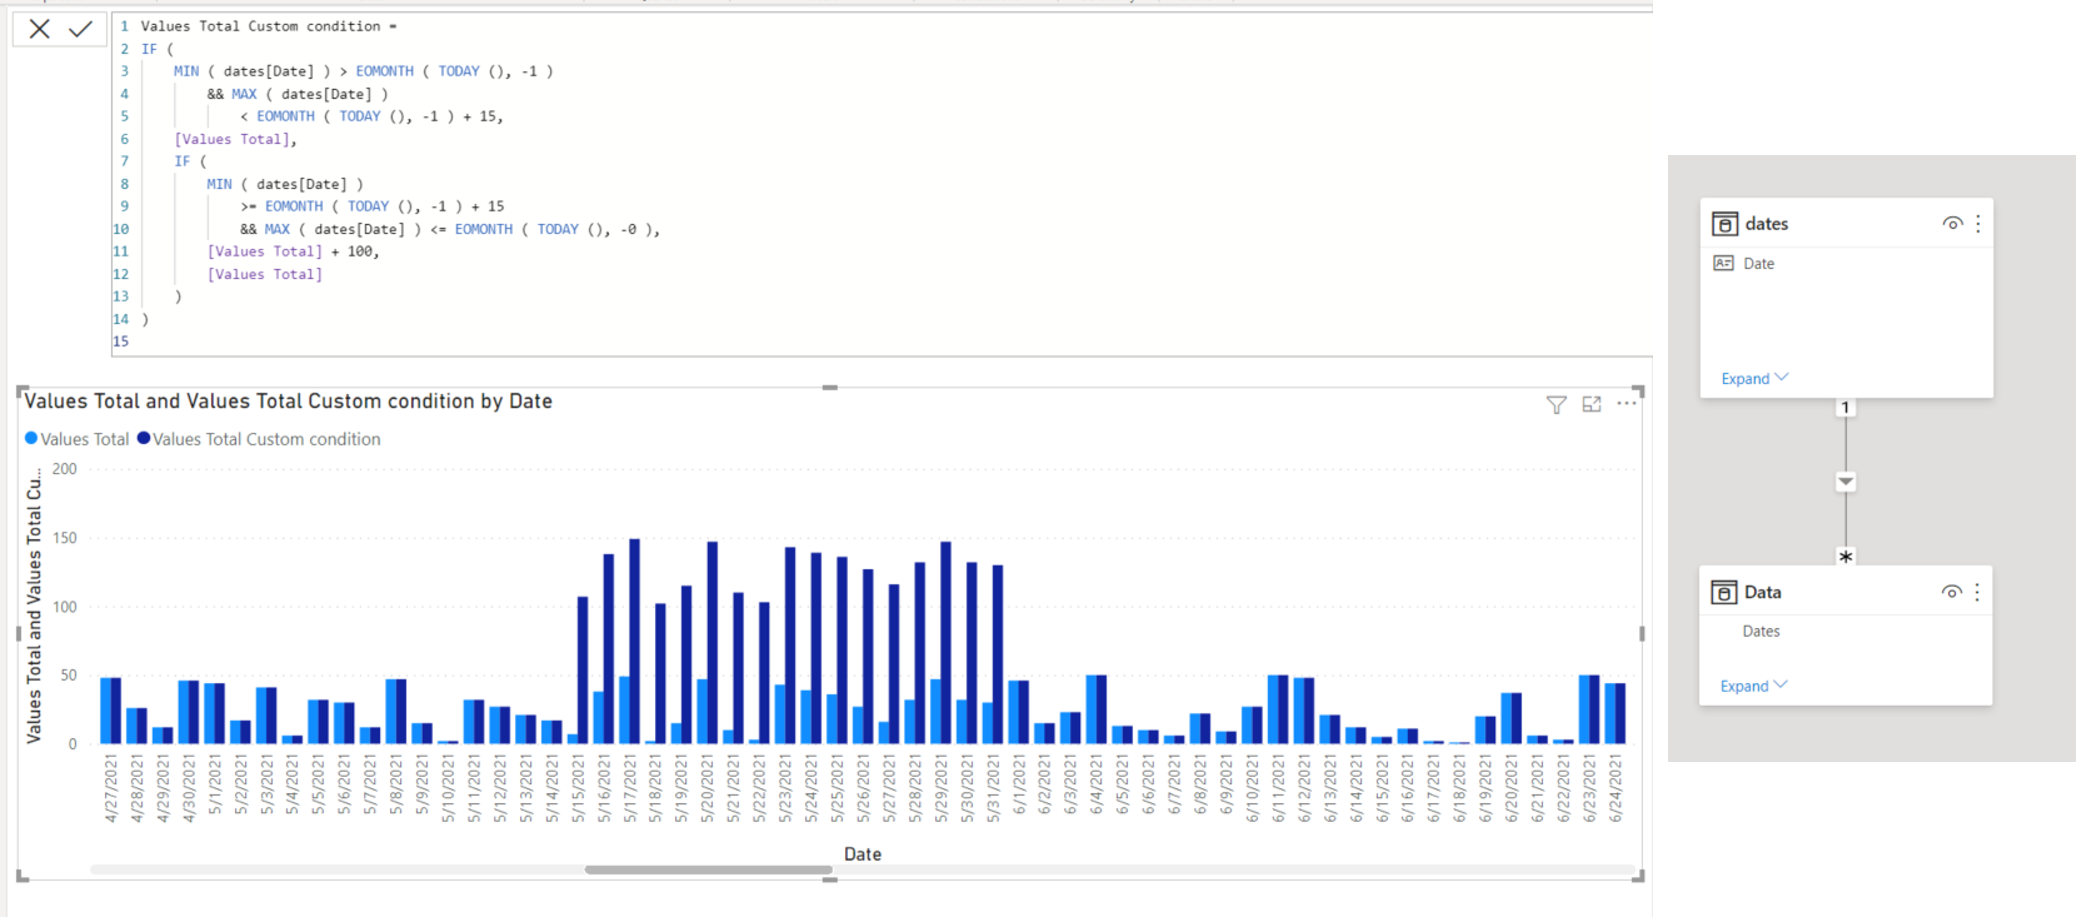
Task: Click the Data table icon
Action: [x=1724, y=592]
